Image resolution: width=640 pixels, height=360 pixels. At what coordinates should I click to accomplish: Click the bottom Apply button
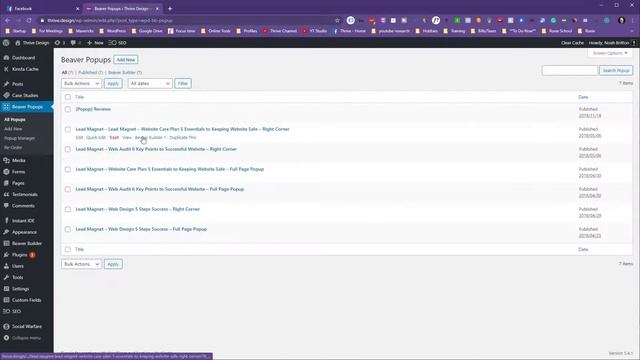point(113,264)
